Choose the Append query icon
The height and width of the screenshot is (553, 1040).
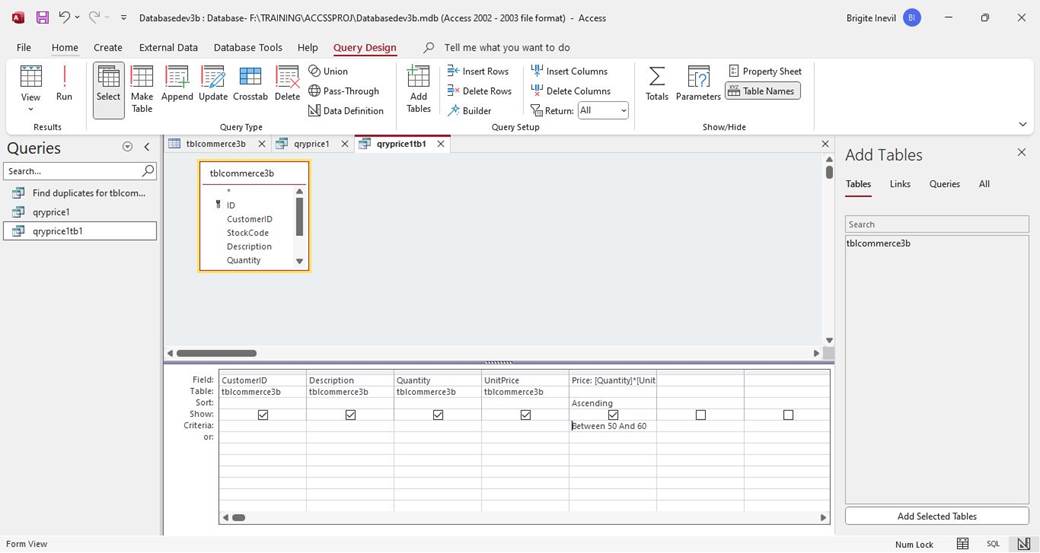tap(177, 84)
